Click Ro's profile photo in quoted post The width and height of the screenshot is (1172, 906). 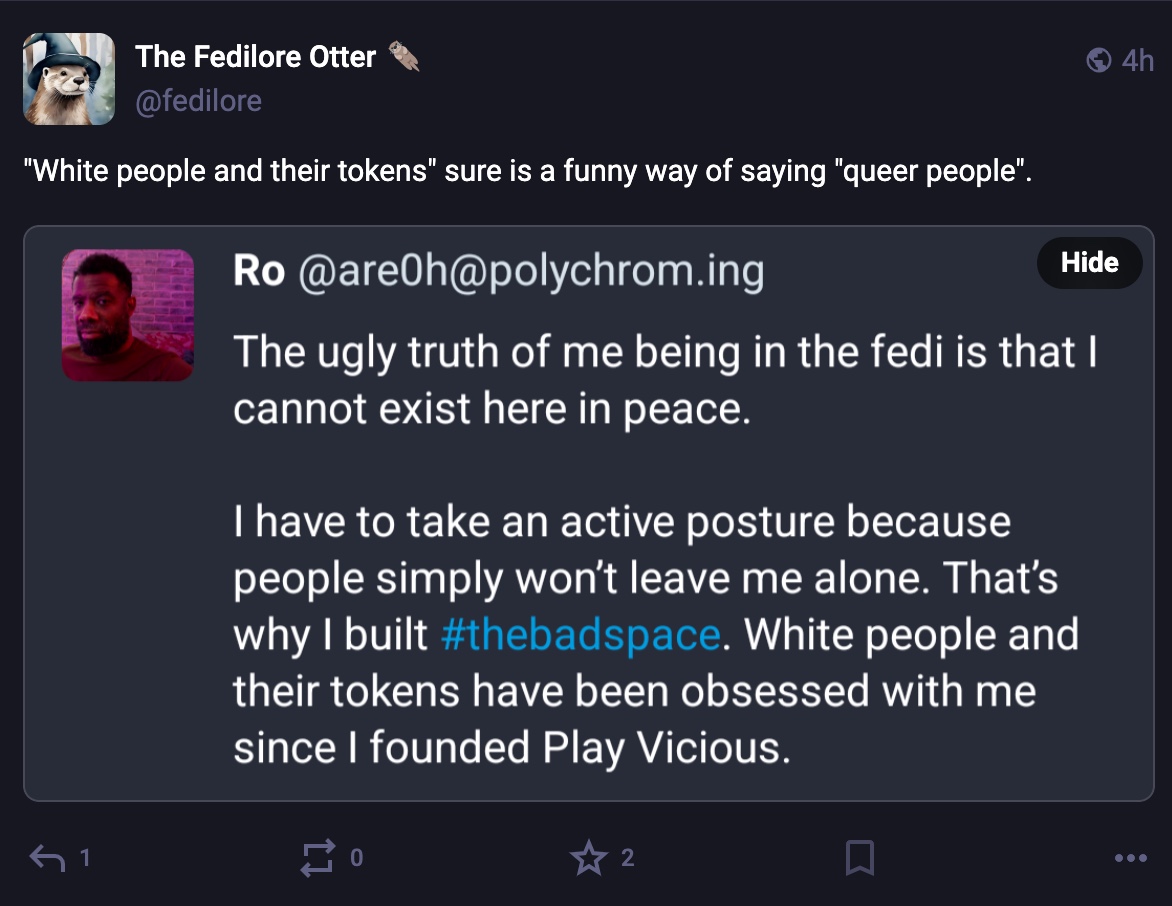click(x=128, y=315)
